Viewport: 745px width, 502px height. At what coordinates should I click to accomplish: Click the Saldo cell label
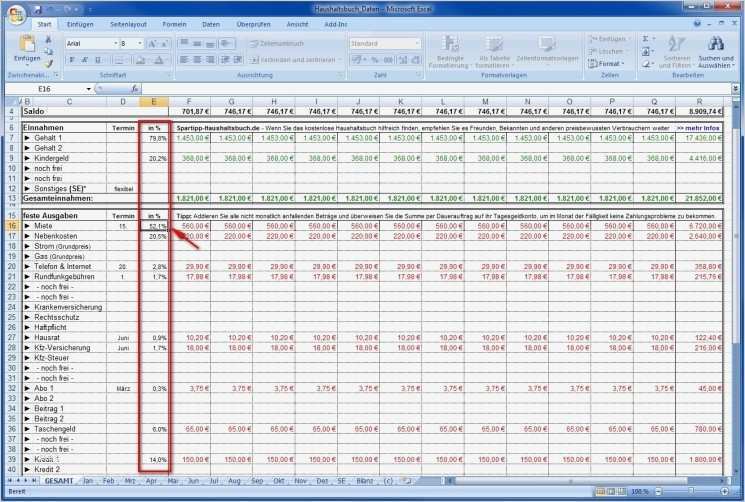pos(33,112)
